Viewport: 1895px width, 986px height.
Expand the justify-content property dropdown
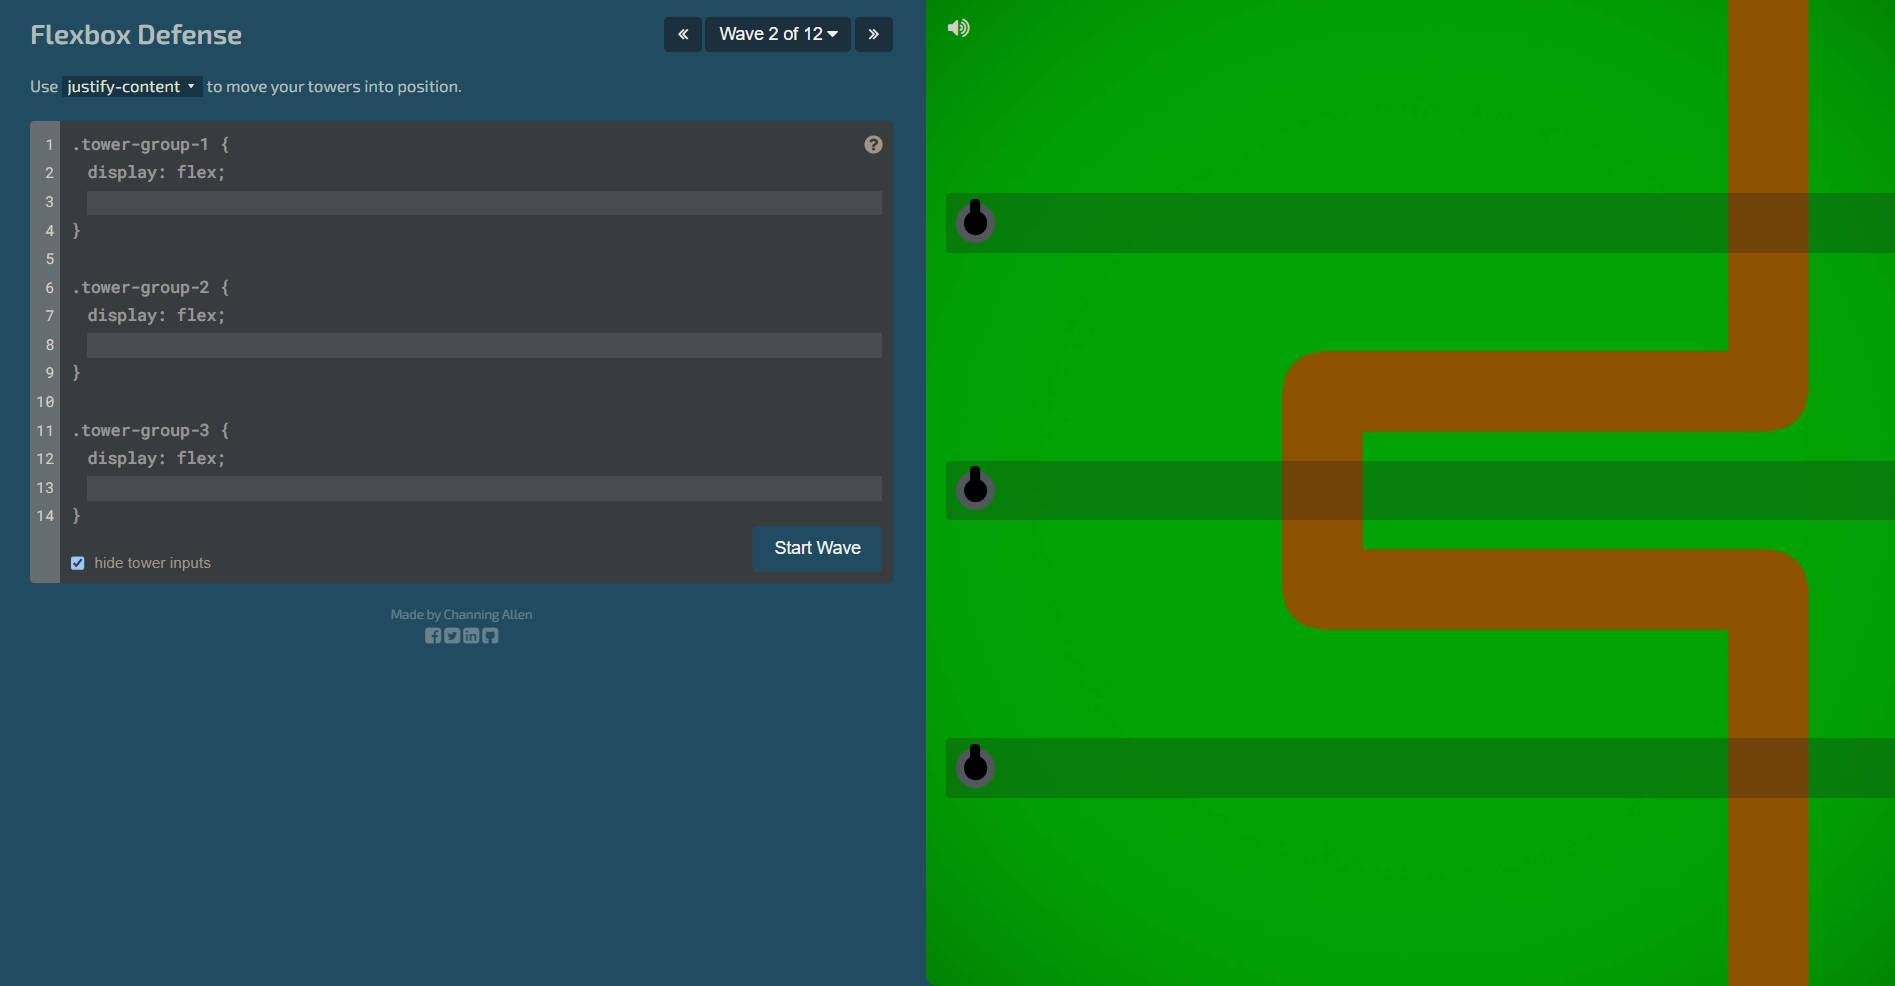132,87
